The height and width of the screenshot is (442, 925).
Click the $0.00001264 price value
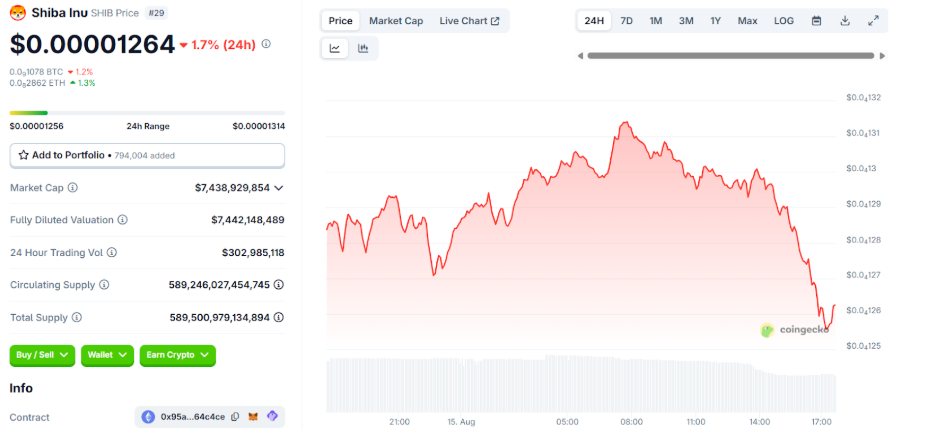tap(93, 44)
